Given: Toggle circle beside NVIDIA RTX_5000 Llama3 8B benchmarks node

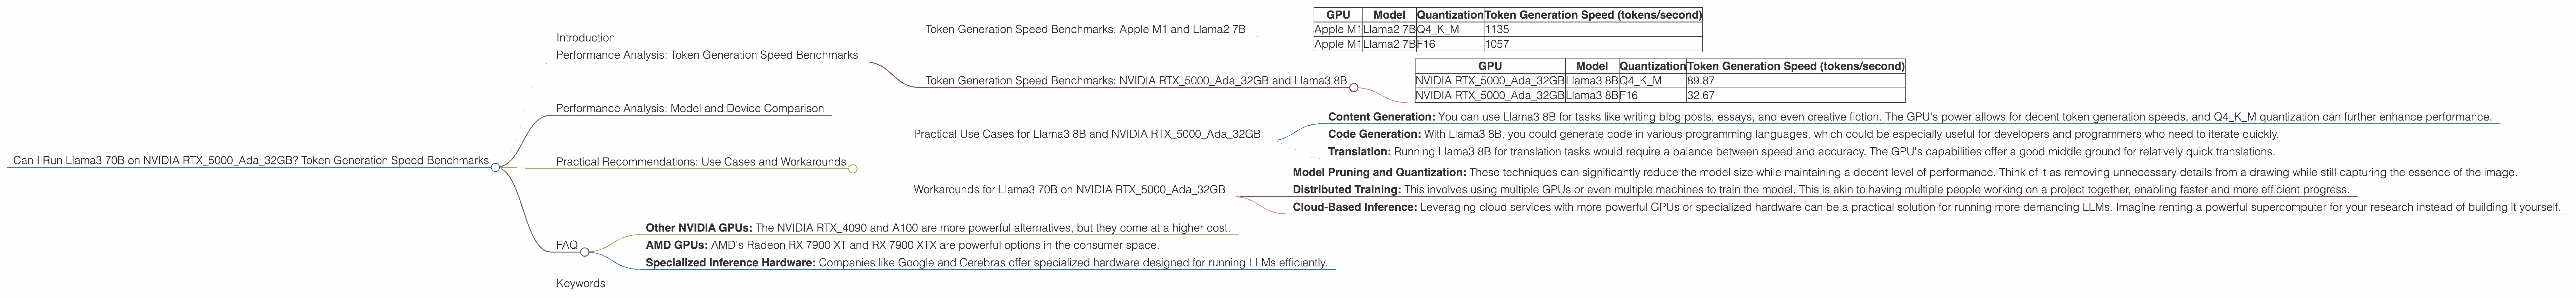Looking at the screenshot, I should pos(1354,88).
